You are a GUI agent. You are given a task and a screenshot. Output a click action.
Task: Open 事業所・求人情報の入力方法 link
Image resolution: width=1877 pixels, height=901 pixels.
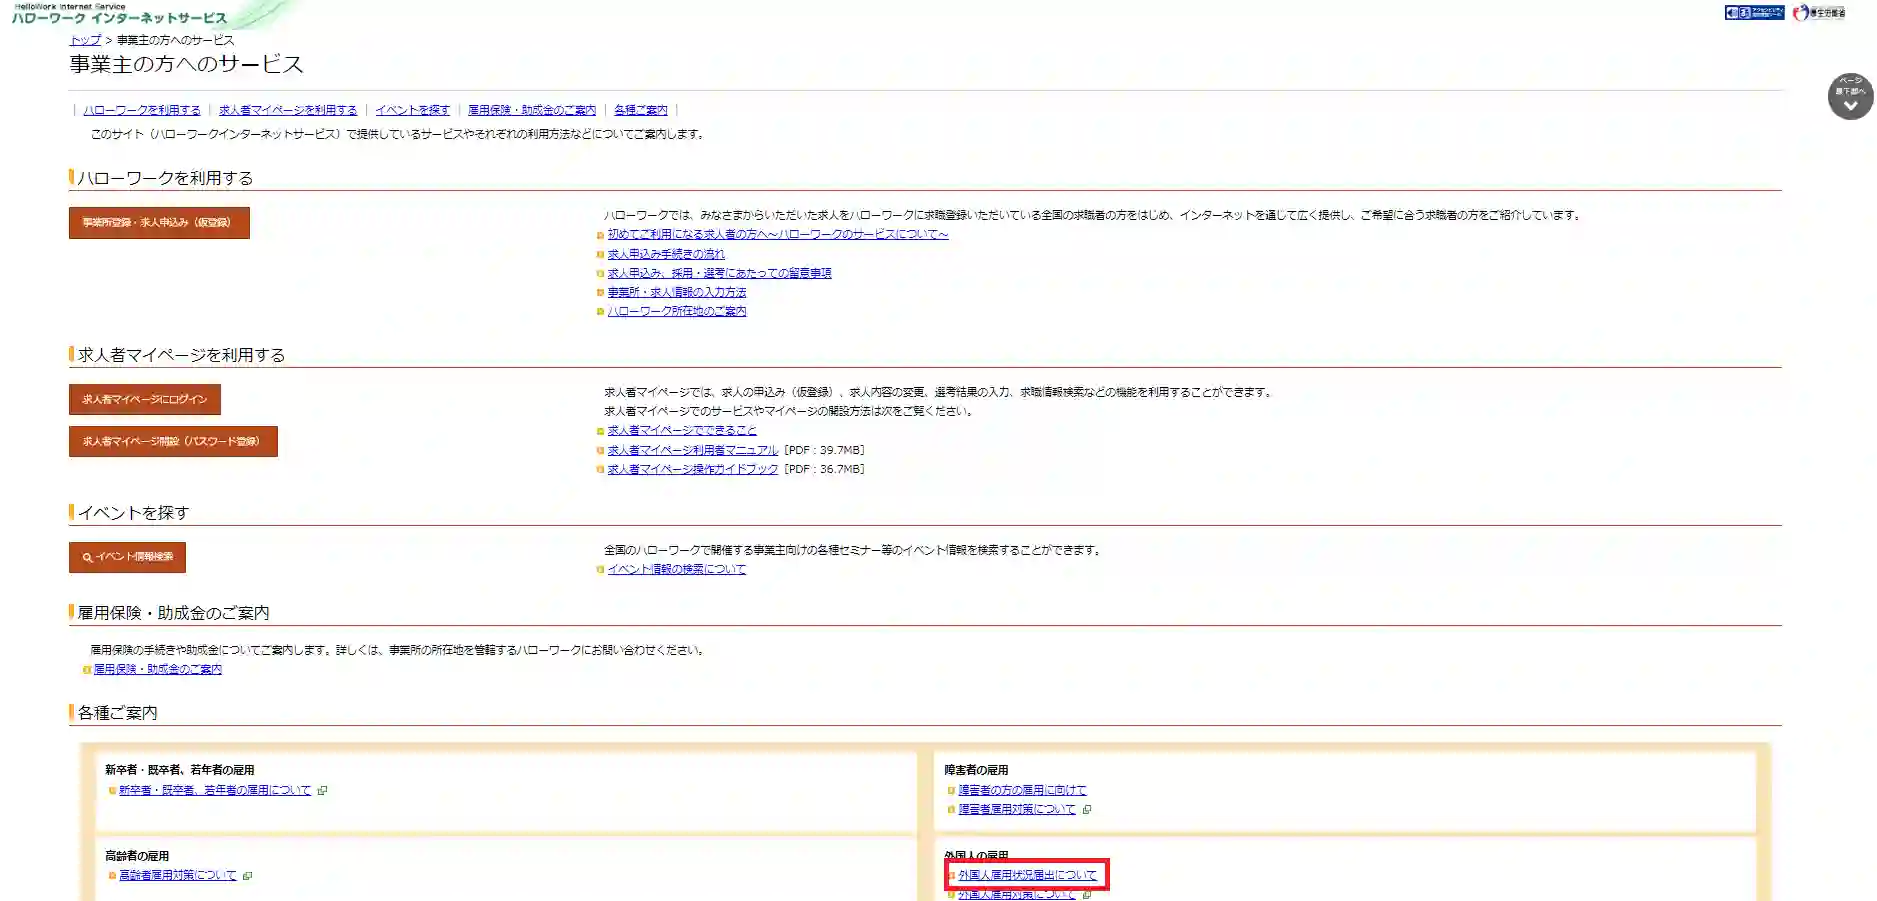(677, 292)
